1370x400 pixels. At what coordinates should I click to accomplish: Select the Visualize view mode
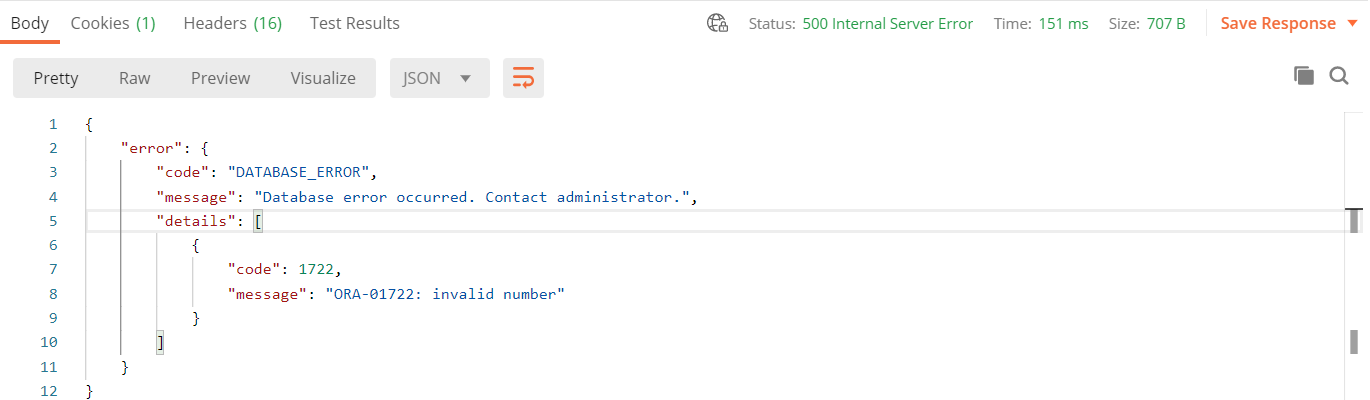(323, 78)
